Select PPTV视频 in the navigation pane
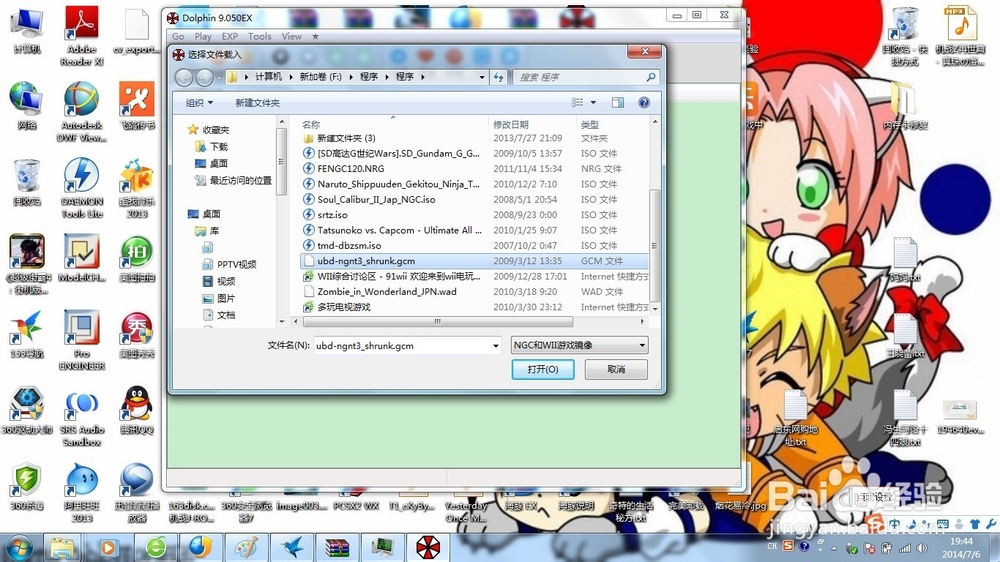Image resolution: width=1000 pixels, height=562 pixels. 230,264
